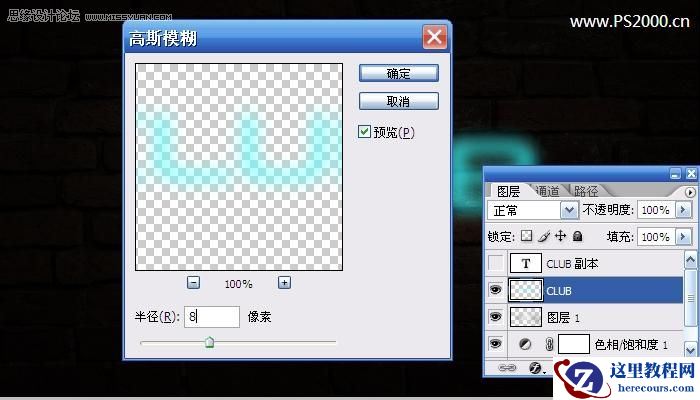Select the 图层 1 layer name

pos(563,318)
